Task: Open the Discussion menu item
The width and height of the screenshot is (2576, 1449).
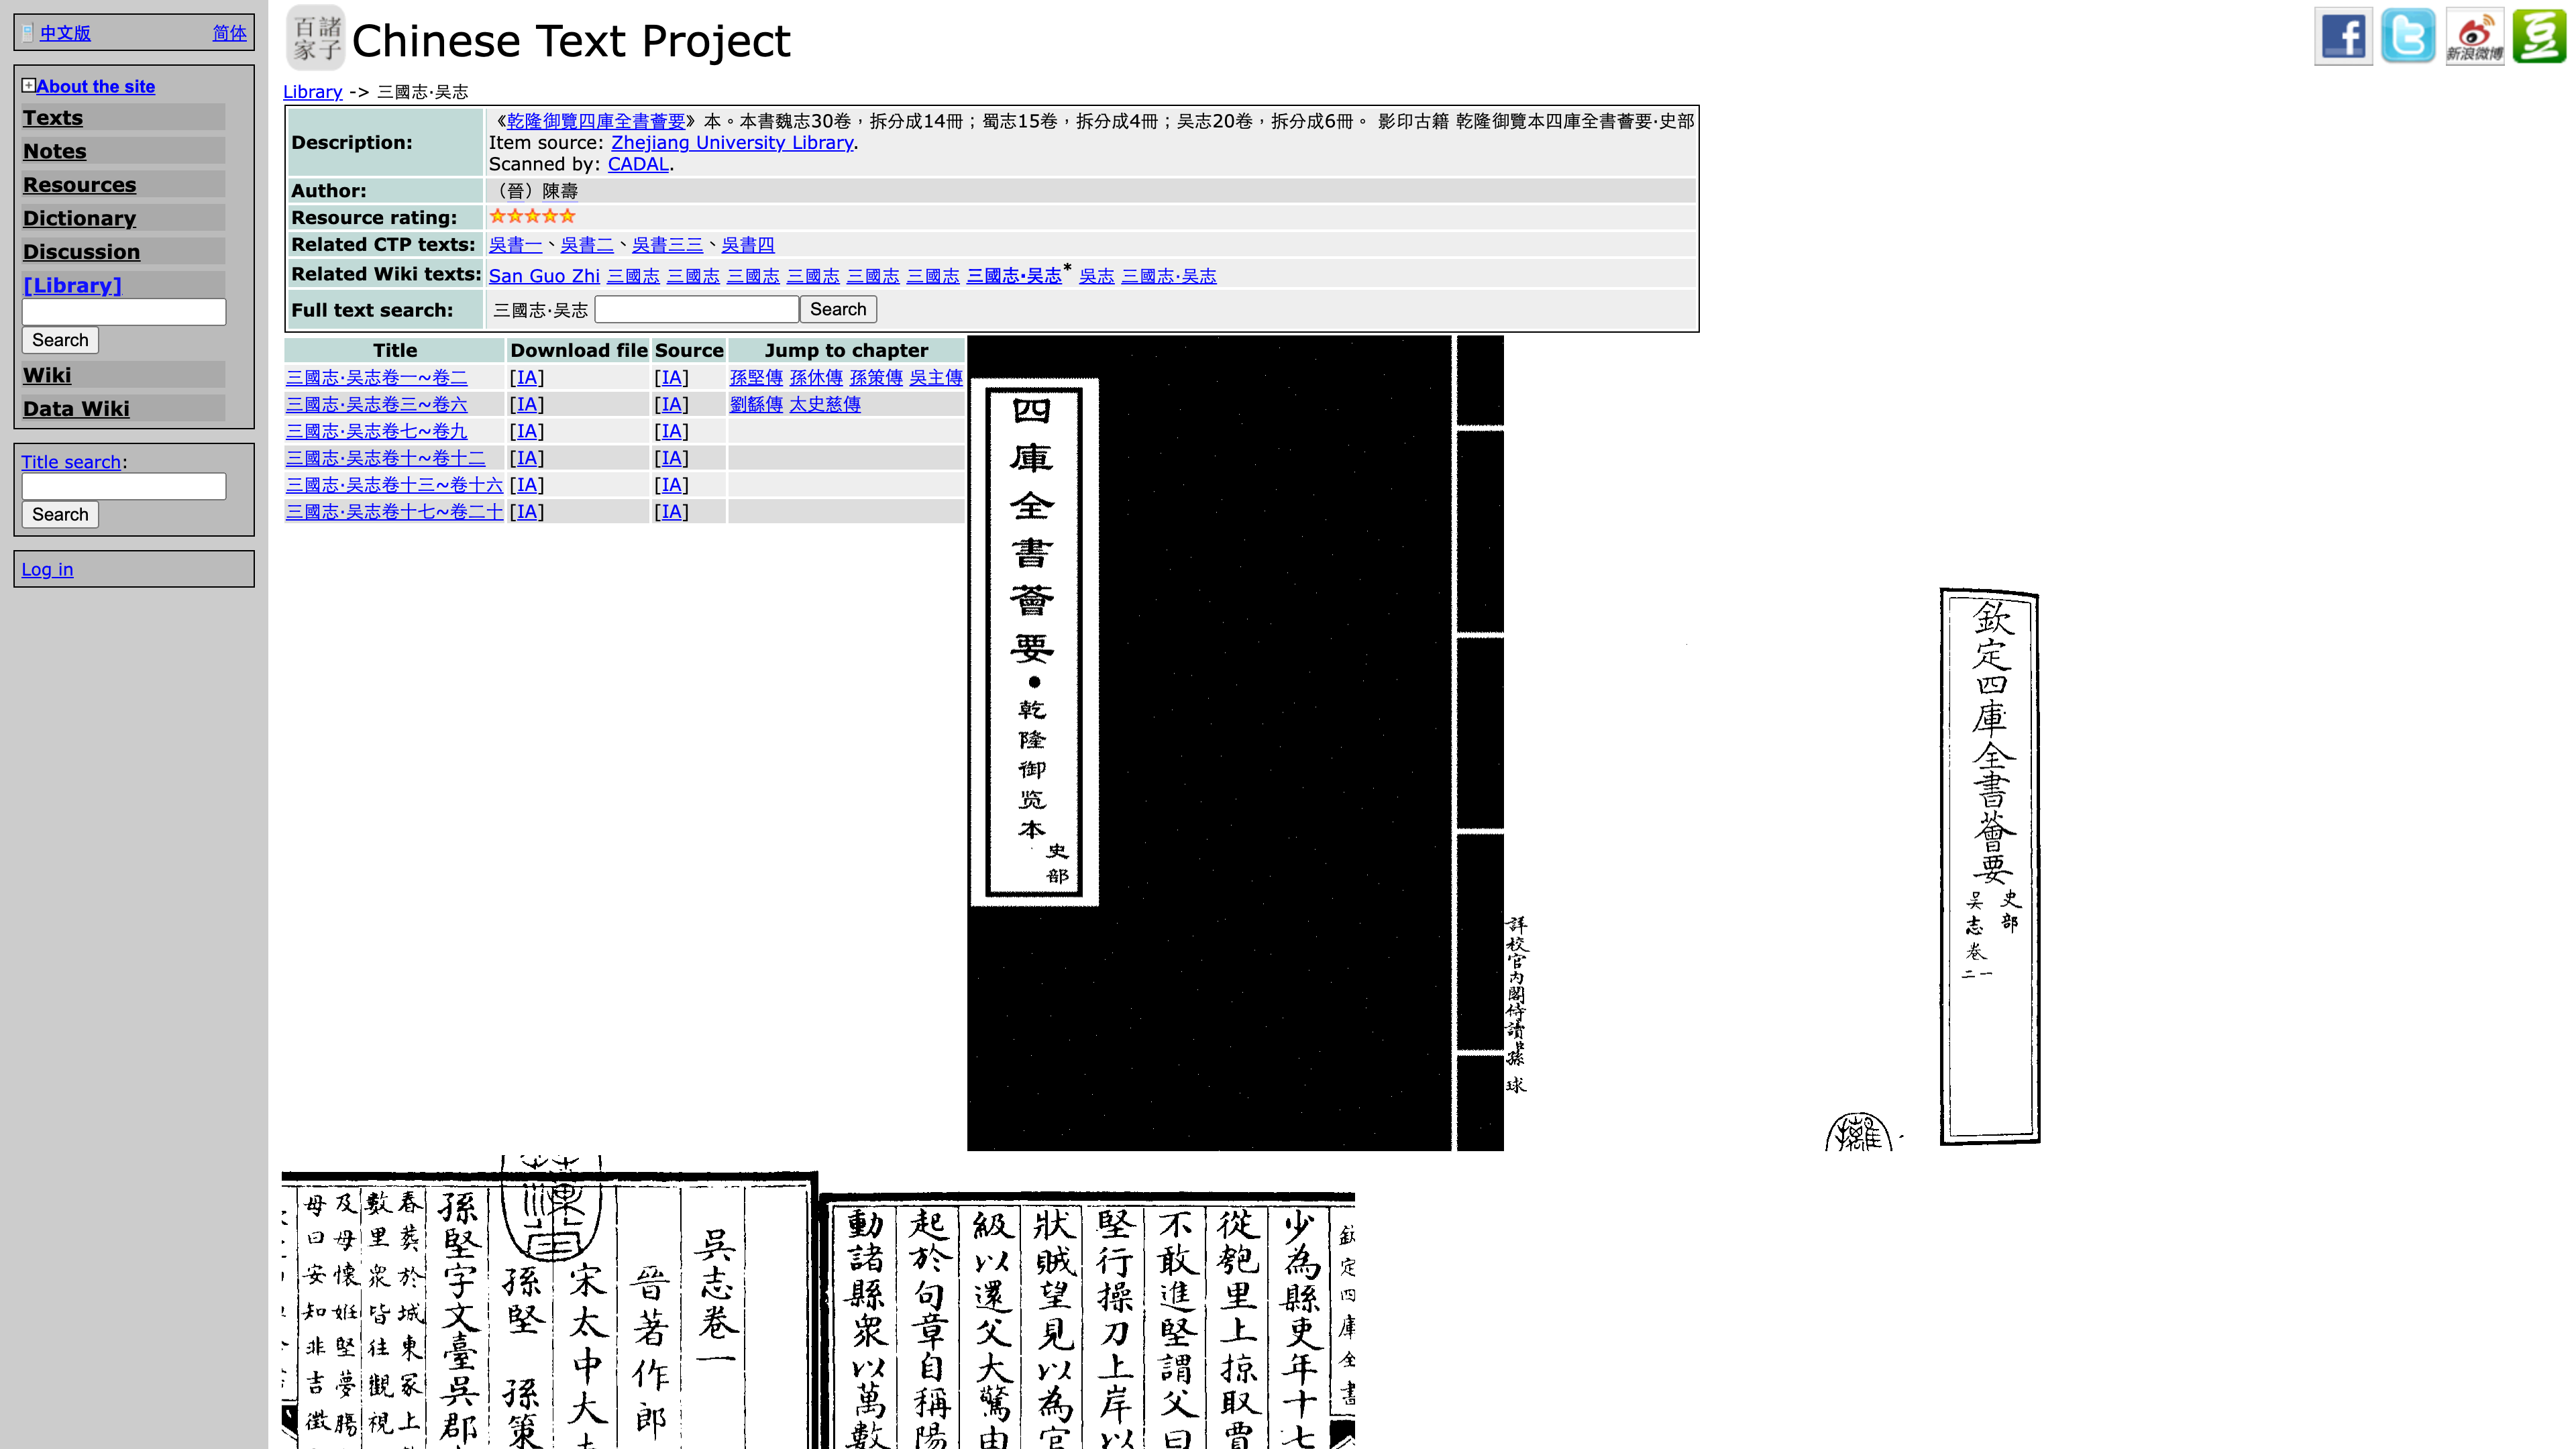Action: click(x=81, y=251)
